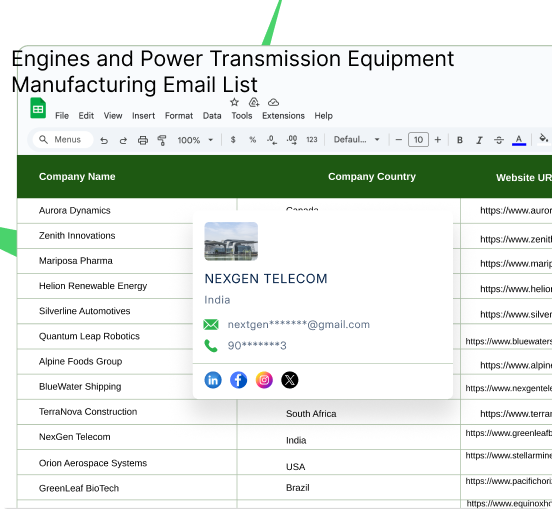Select the Aurora Dynamics cell
552x509 pixels.
[75, 210]
